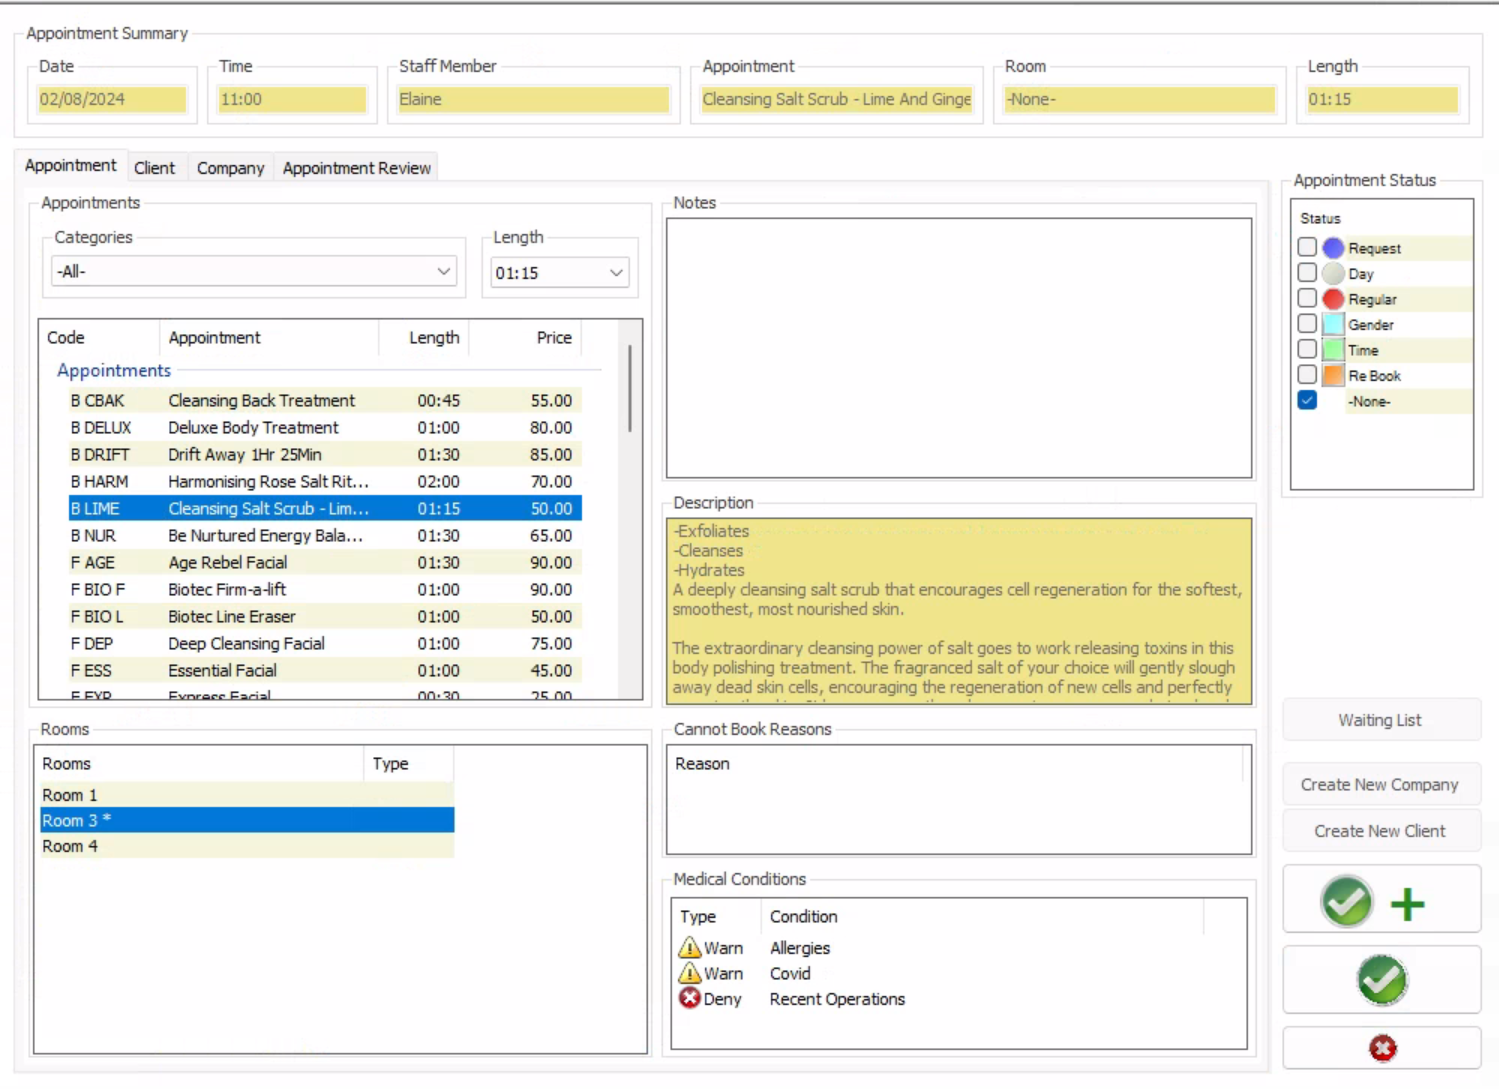Switch to the Client tab
This screenshot has height=1089, width=1499.
click(154, 168)
